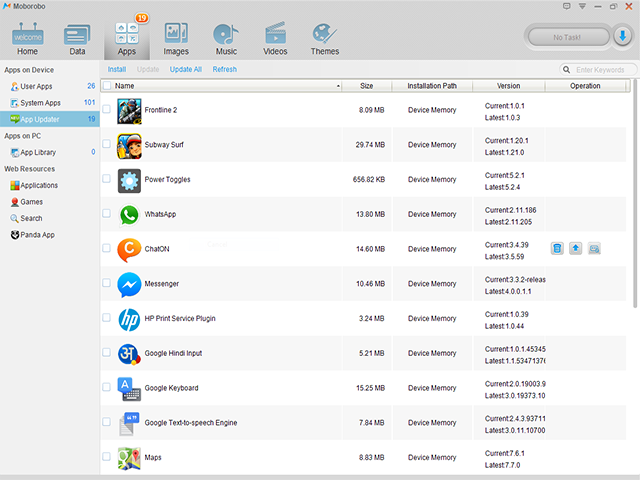640x480 pixels.
Task: Click the third ChatON operation icon
Action: coord(594,248)
